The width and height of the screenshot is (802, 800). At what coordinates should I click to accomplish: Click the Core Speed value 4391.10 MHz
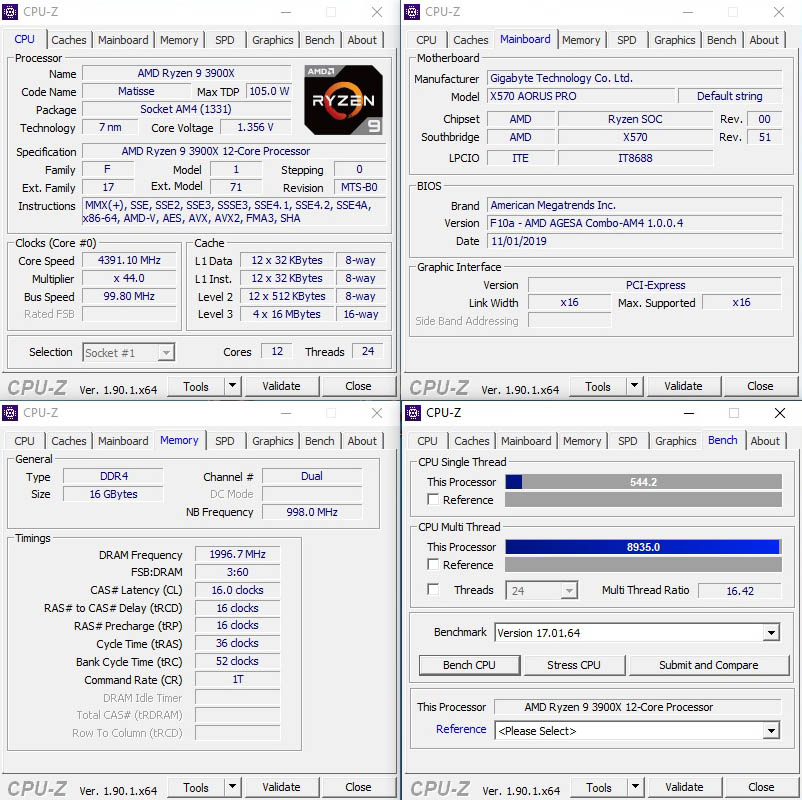129,260
